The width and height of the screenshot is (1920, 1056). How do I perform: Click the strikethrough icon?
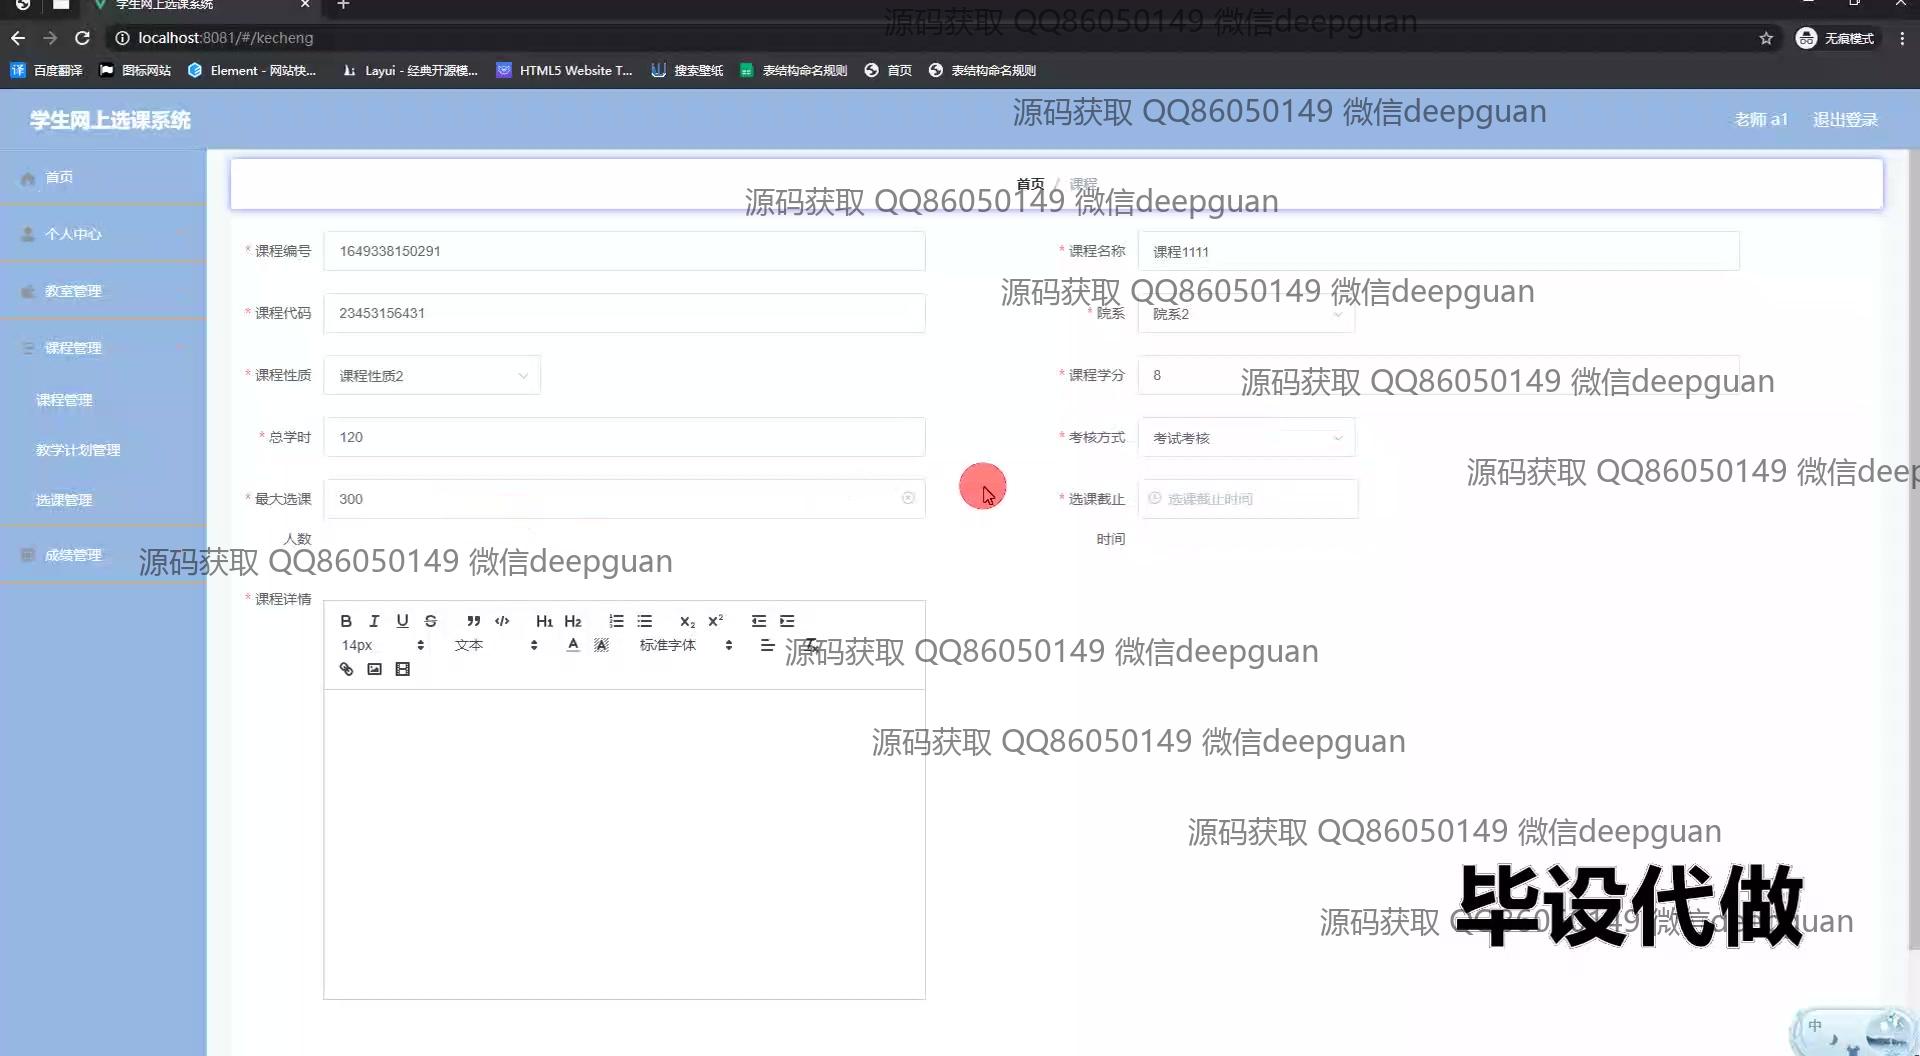point(431,621)
